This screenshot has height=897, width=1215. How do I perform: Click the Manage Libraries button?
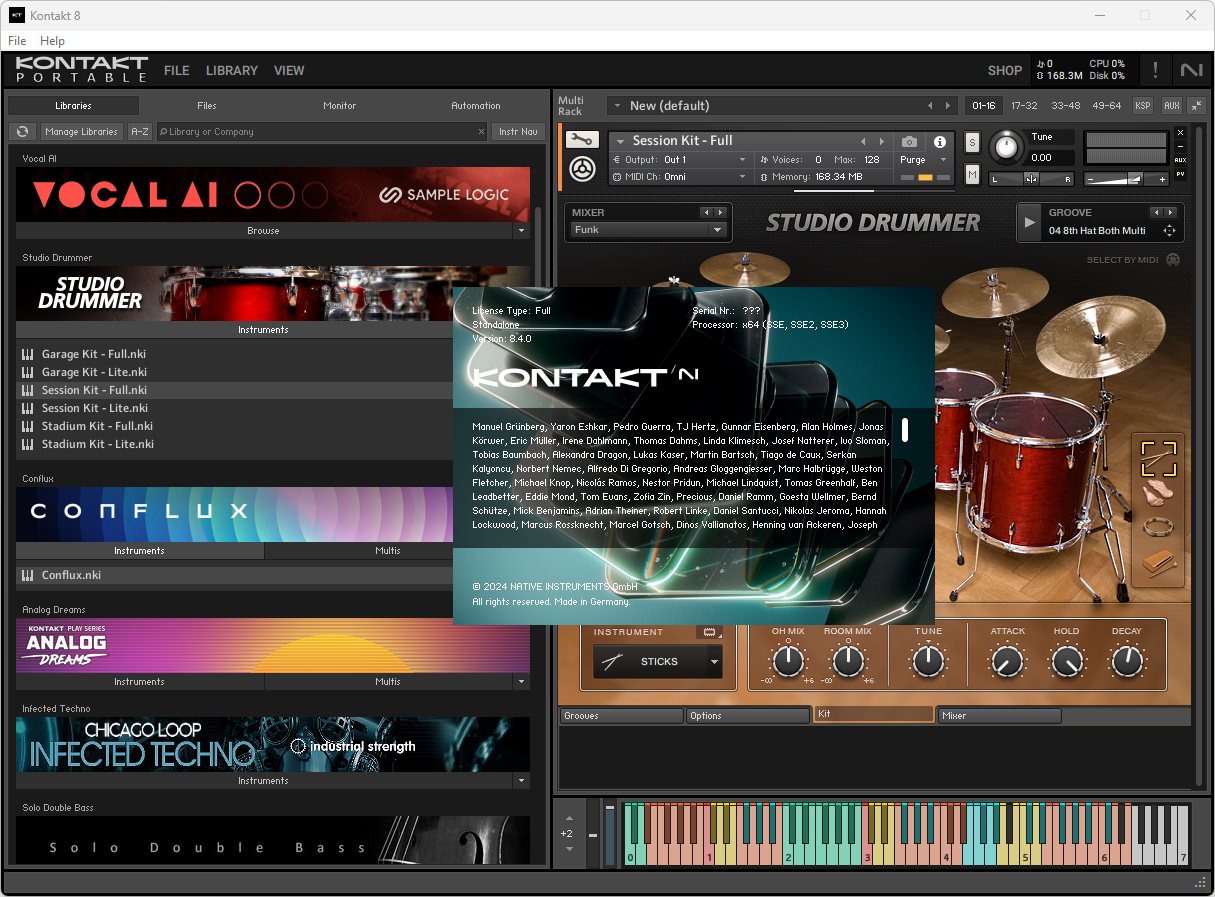[81, 132]
